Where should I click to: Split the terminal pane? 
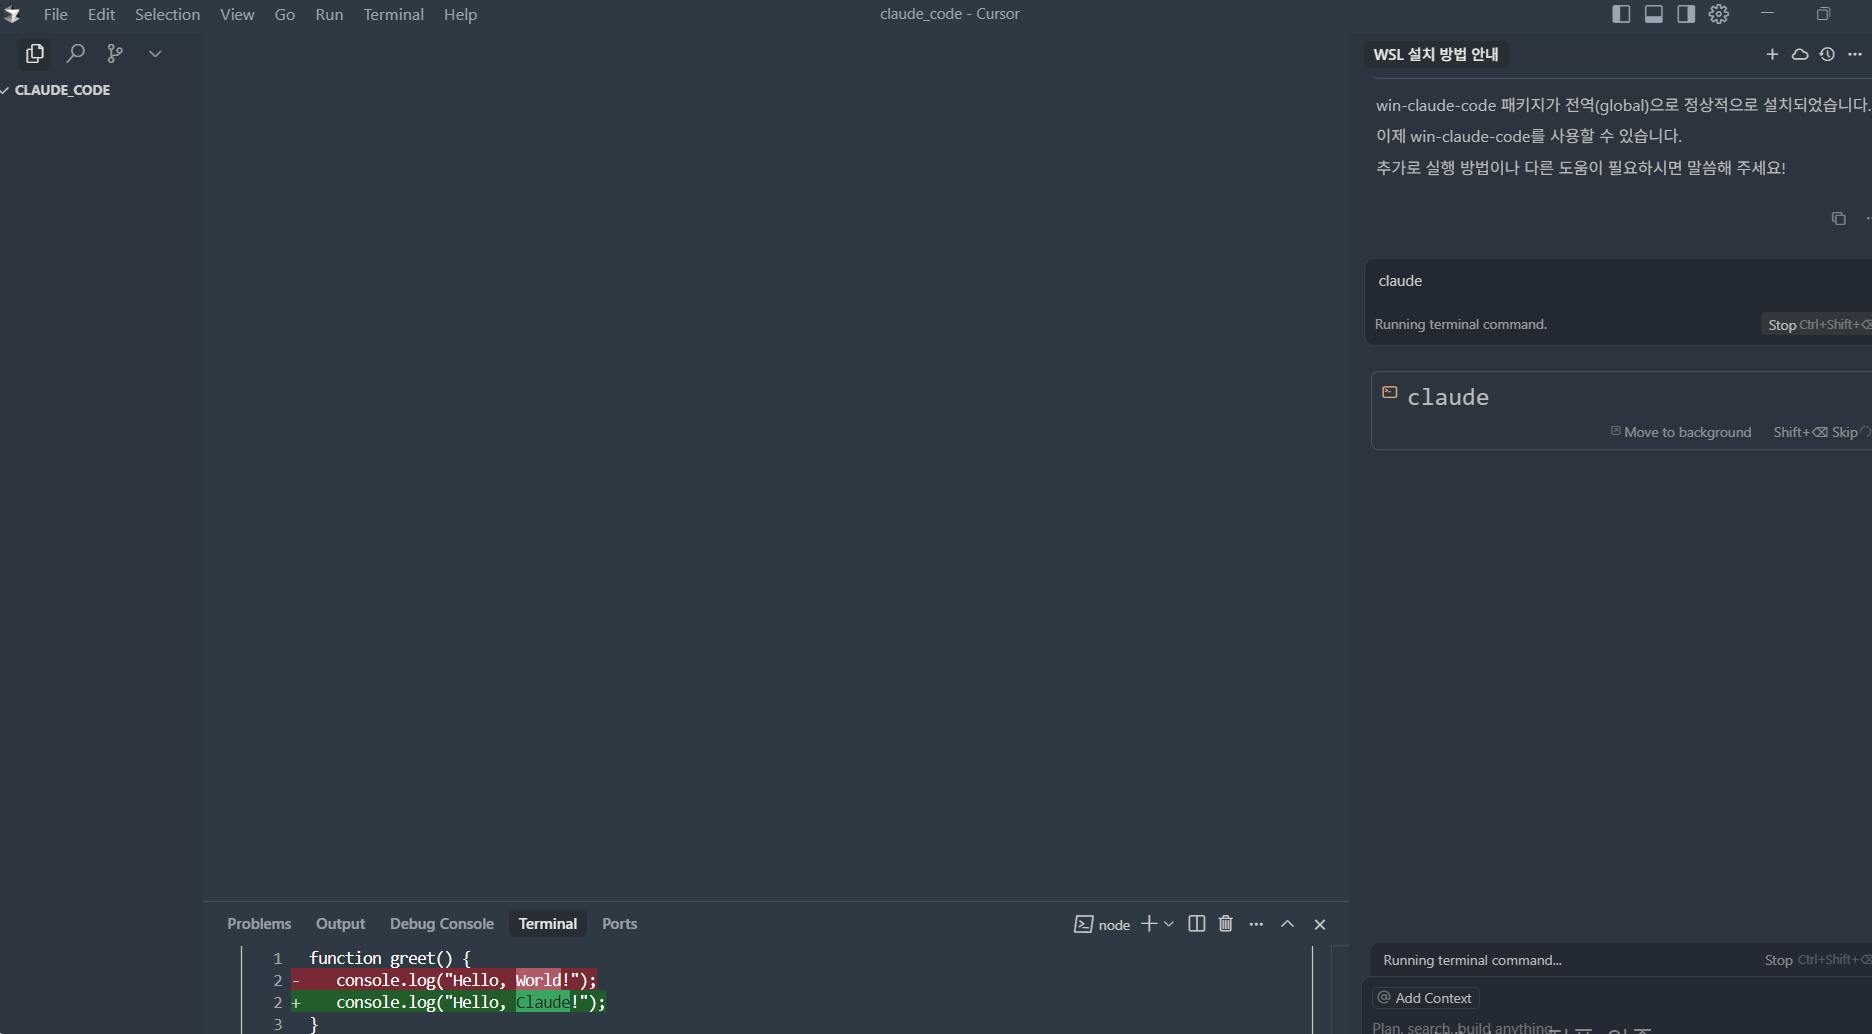coord(1196,924)
